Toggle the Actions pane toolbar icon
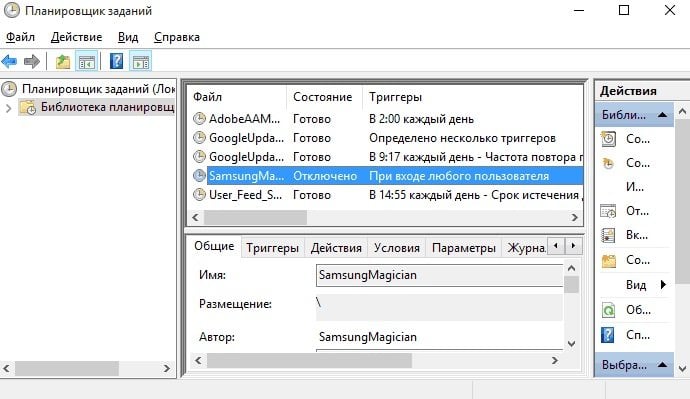Viewport: 690px width, 399px height. [x=141, y=62]
